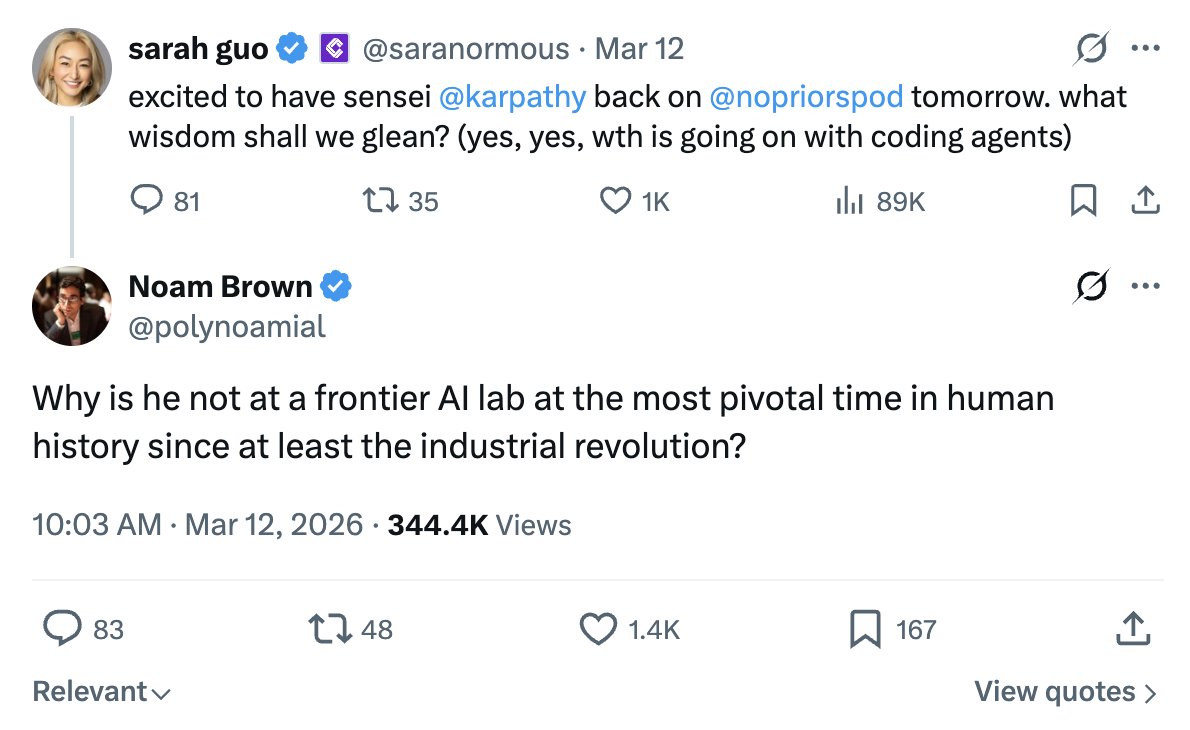
Task: Open more options for sarah guo's post
Action: (x=1144, y=48)
